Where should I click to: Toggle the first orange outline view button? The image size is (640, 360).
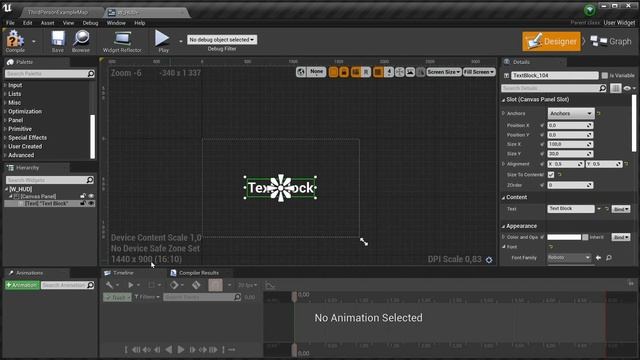333,72
